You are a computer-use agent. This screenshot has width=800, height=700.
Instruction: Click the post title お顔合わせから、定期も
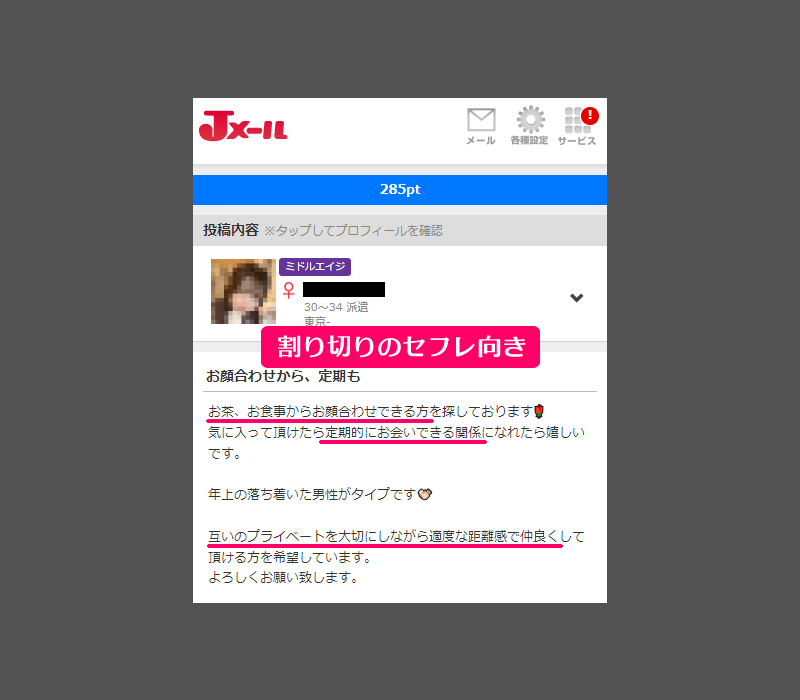tap(283, 376)
